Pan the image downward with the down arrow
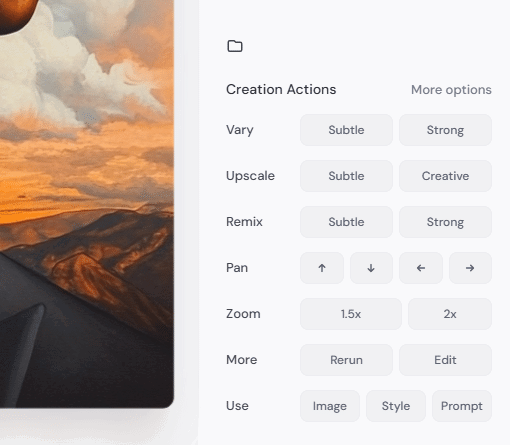This screenshot has width=510, height=445. pos(371,268)
